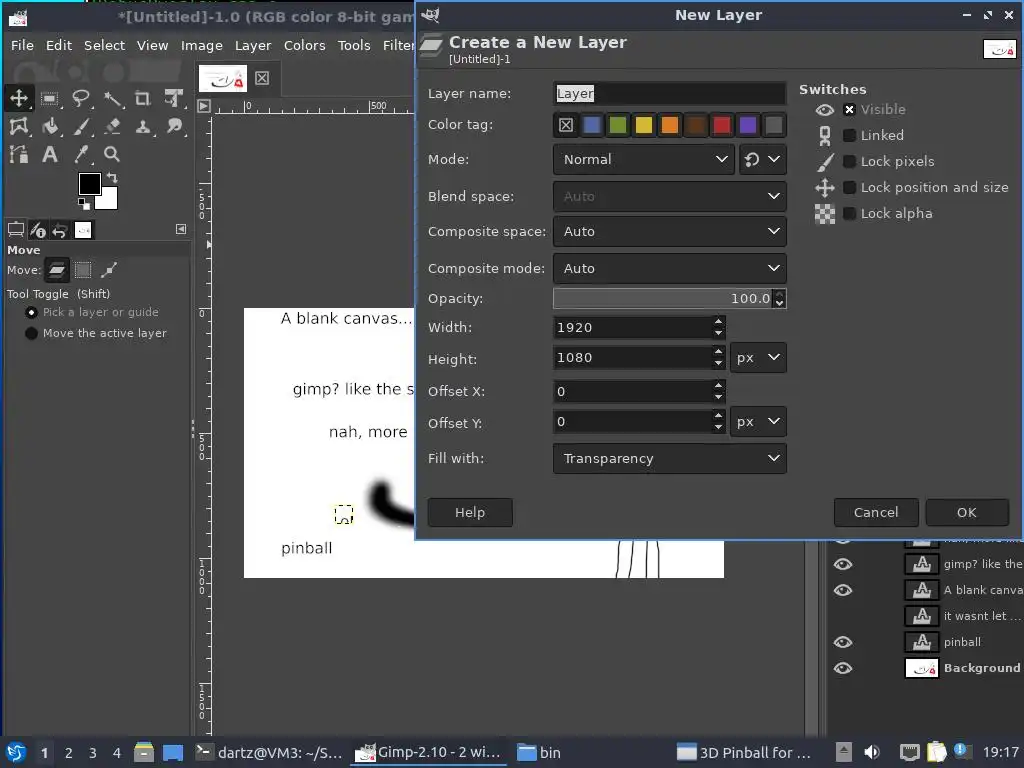
Task: Select the Paintbrush tool
Action: pyautogui.click(x=81, y=126)
